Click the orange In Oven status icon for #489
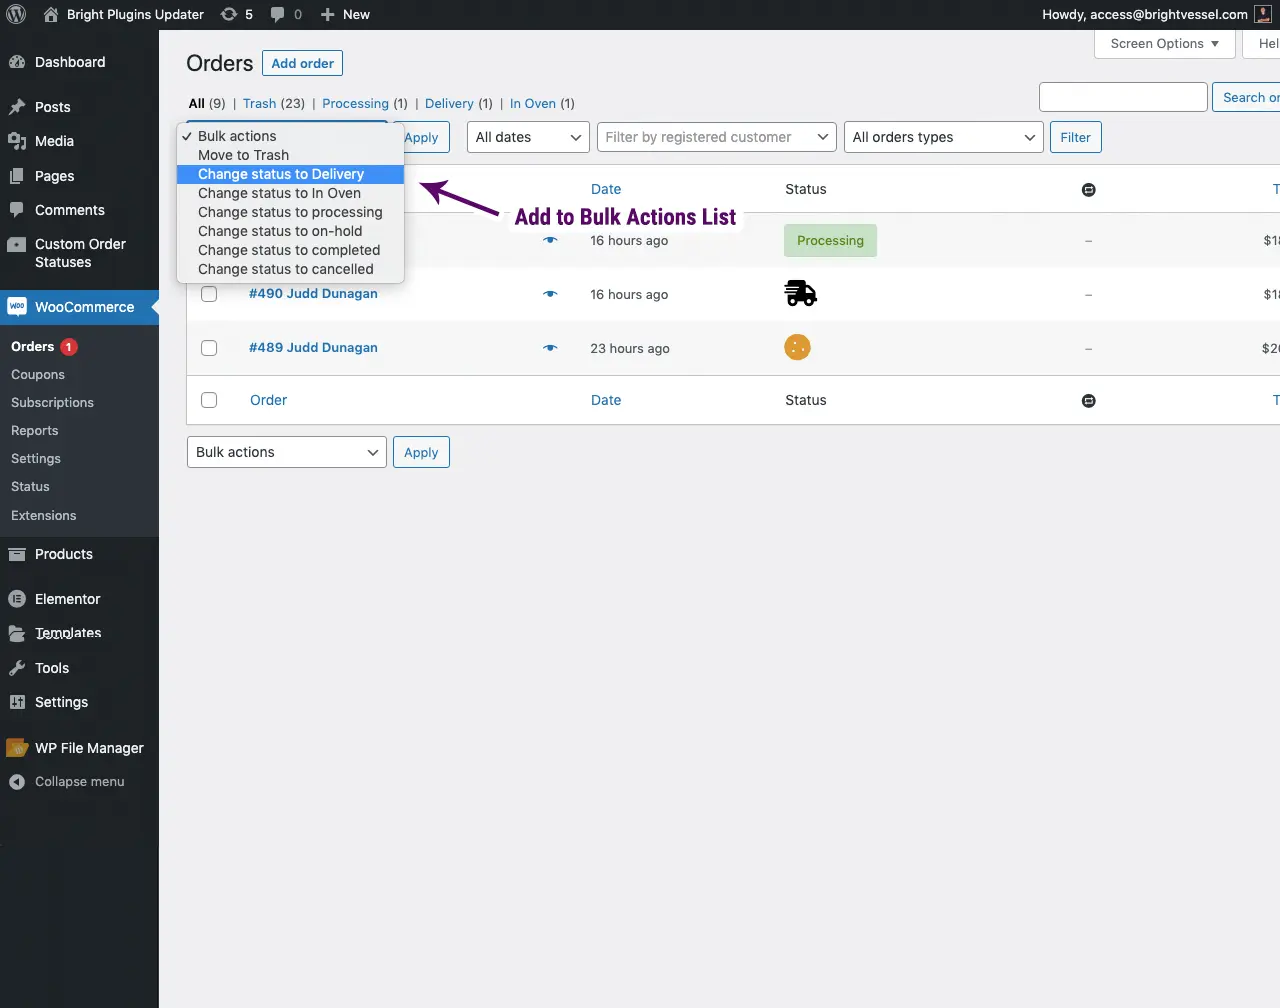1280x1008 pixels. pyautogui.click(x=797, y=348)
